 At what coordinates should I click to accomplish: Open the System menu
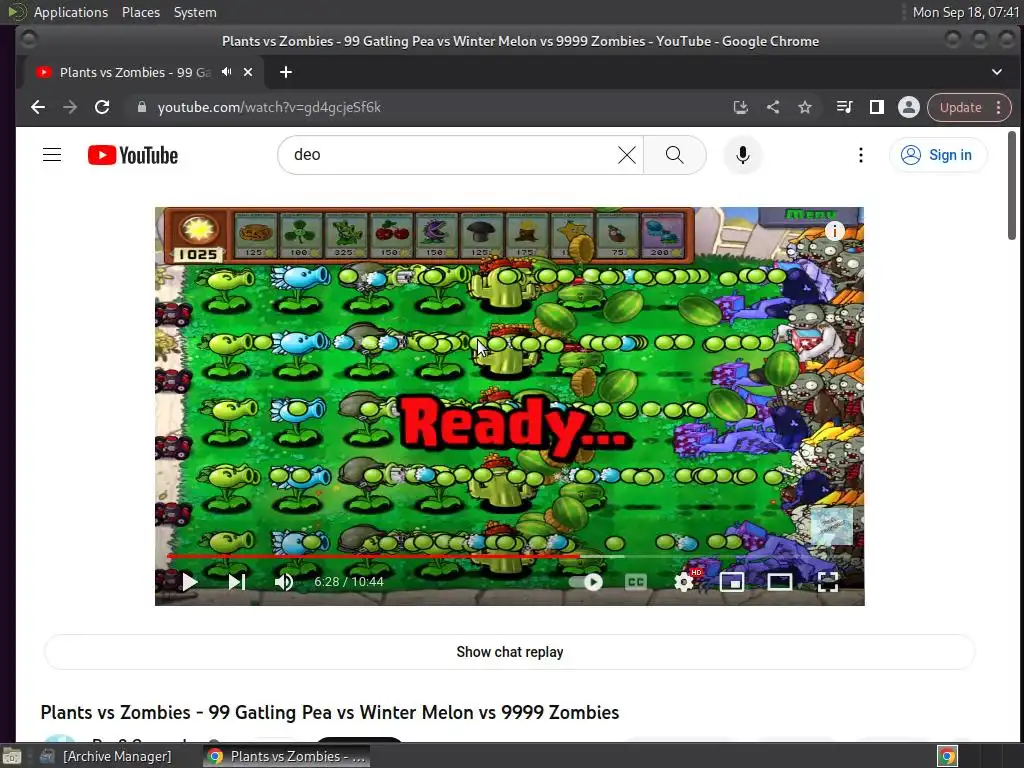click(x=195, y=12)
